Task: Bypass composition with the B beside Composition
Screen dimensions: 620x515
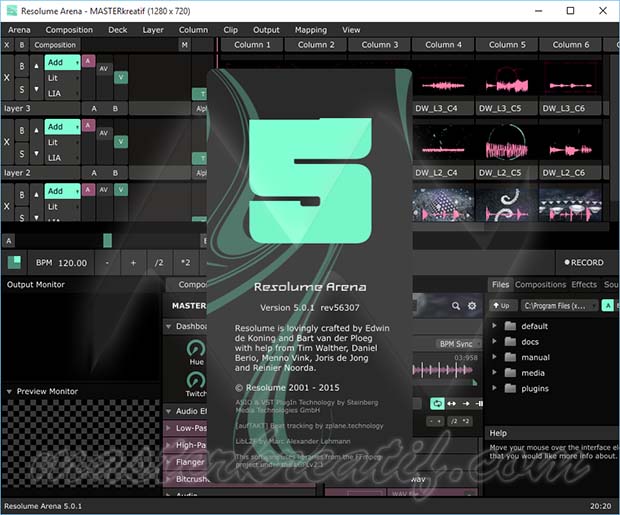Action: click(22, 45)
